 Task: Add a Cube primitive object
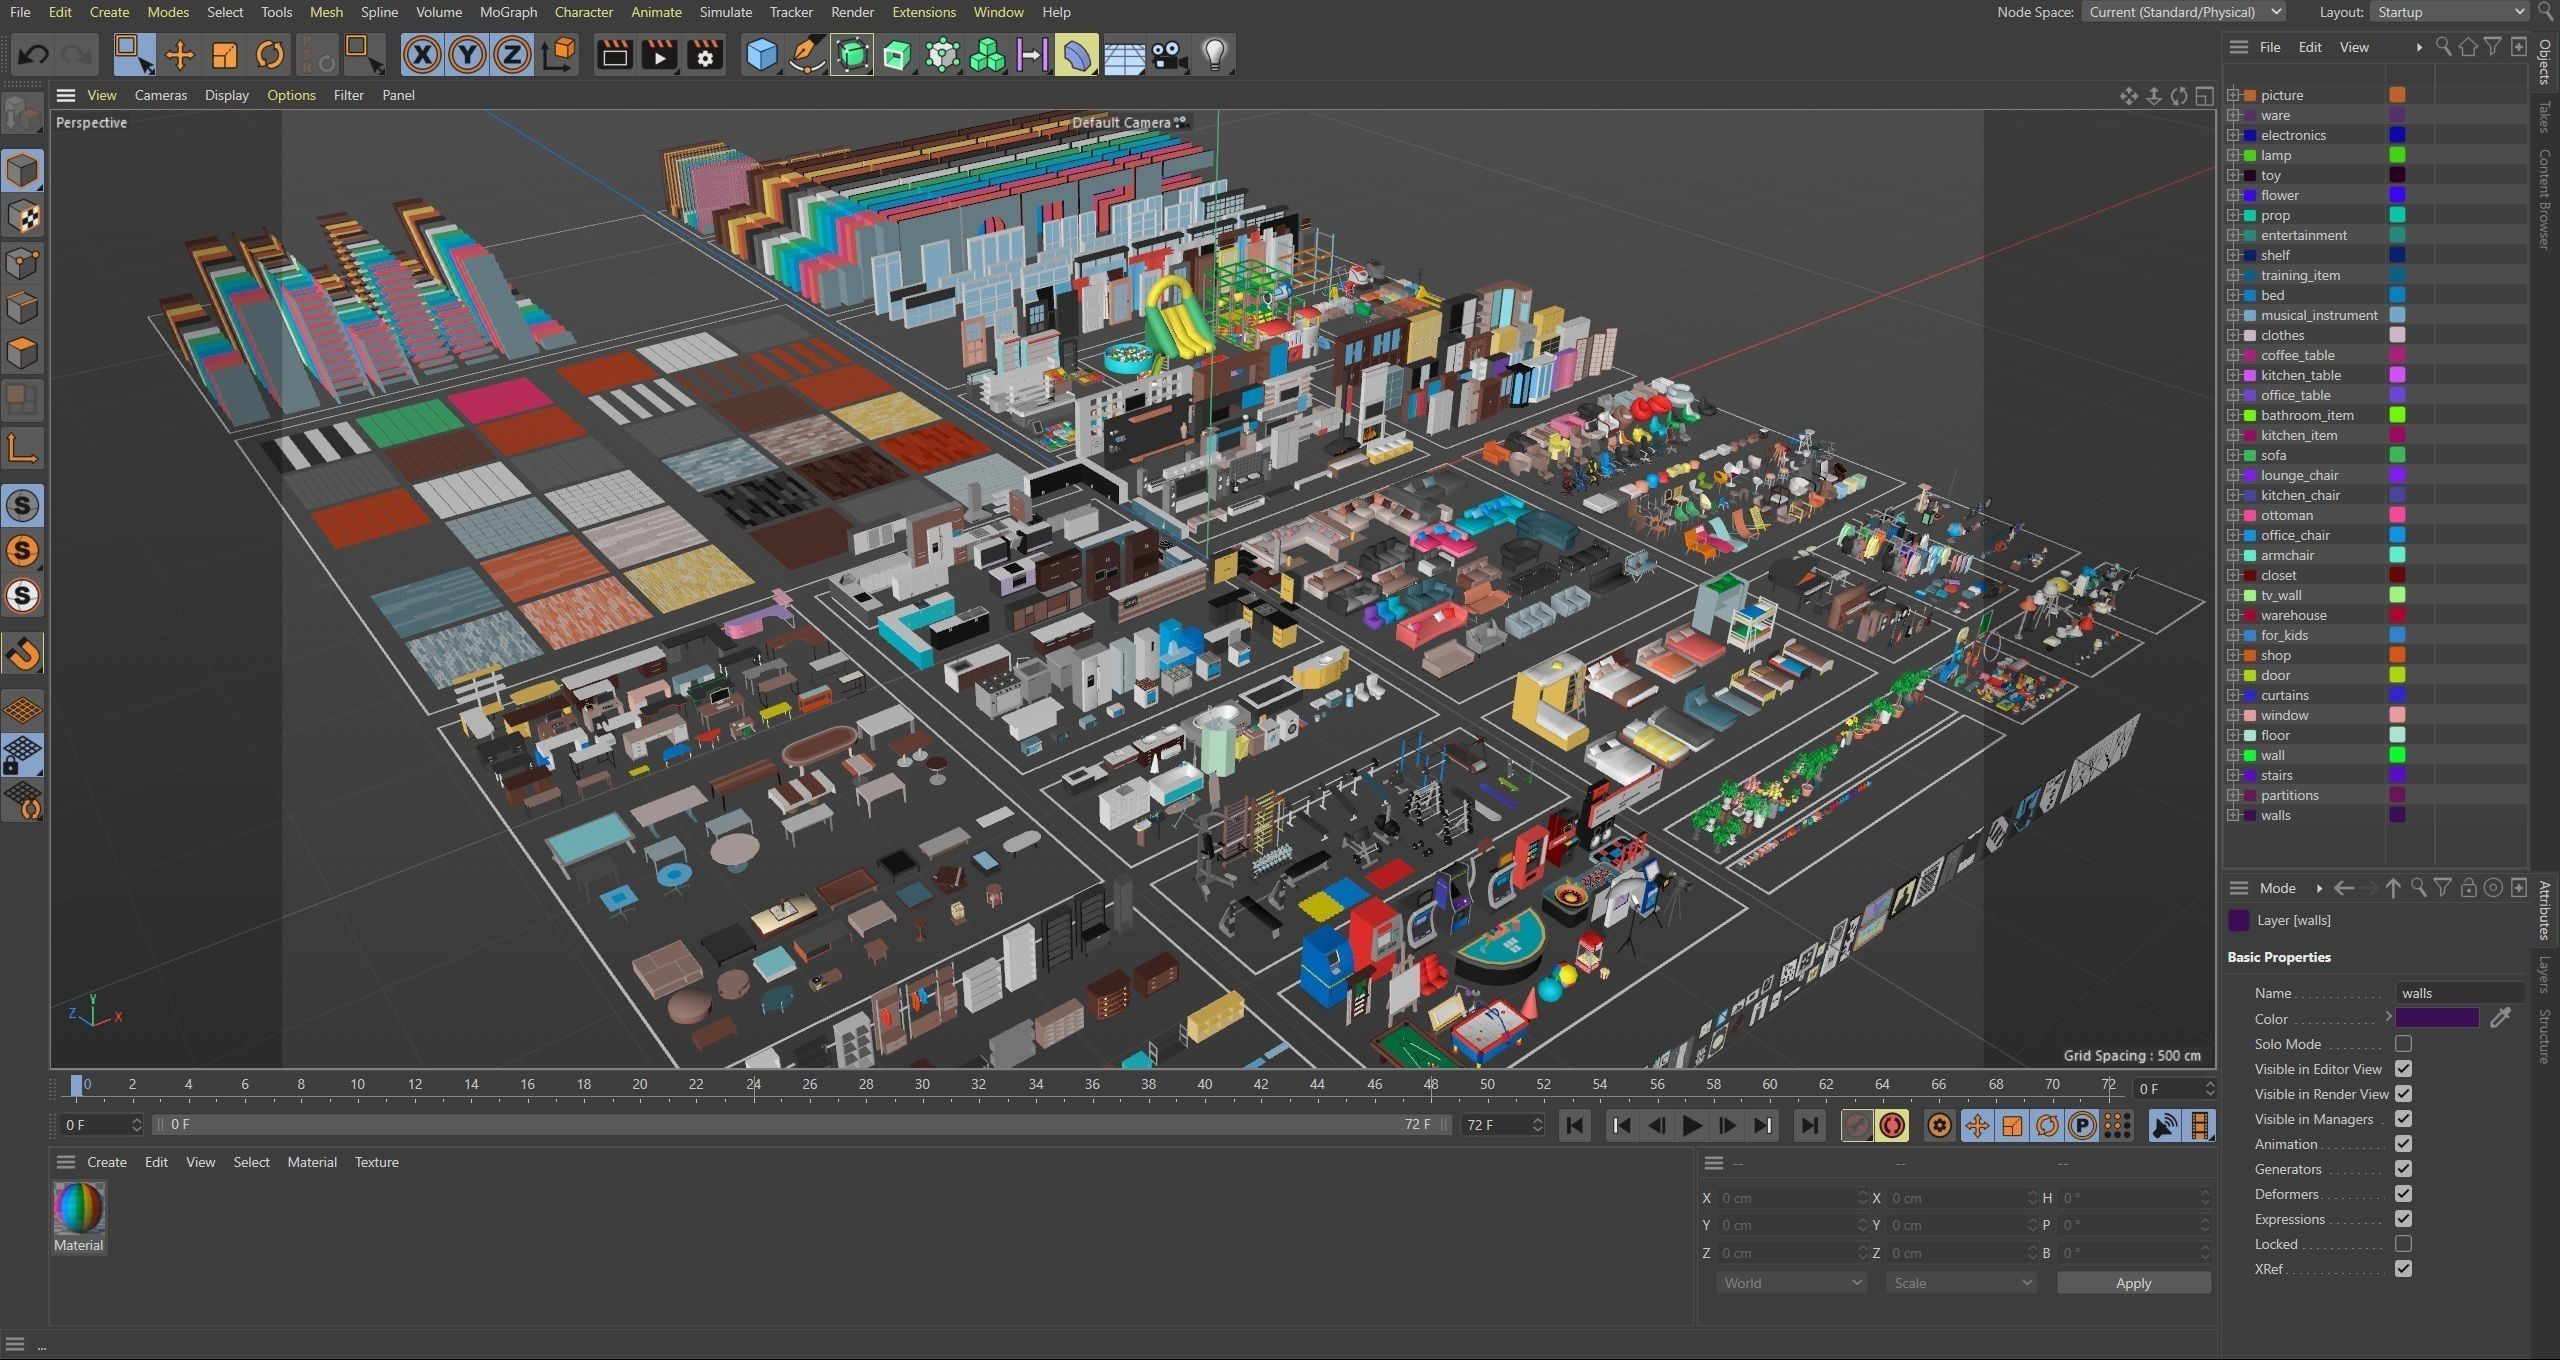pos(762,55)
